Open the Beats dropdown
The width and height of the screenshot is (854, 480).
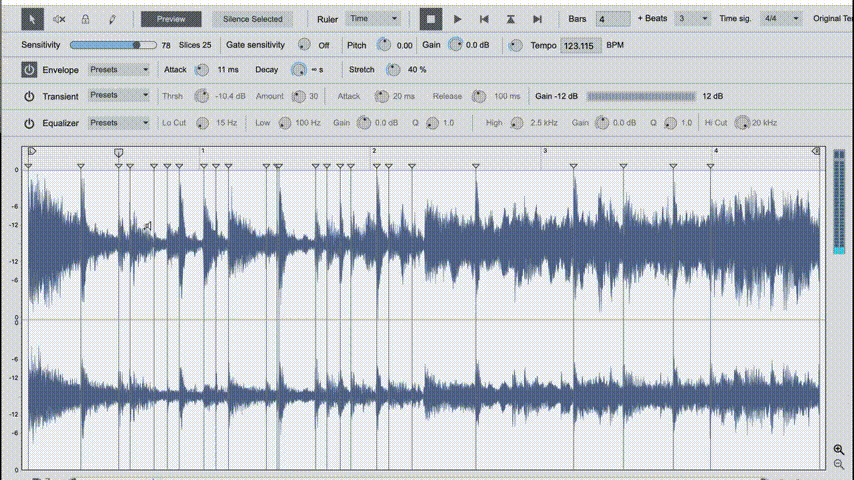pyautogui.click(x=692, y=19)
